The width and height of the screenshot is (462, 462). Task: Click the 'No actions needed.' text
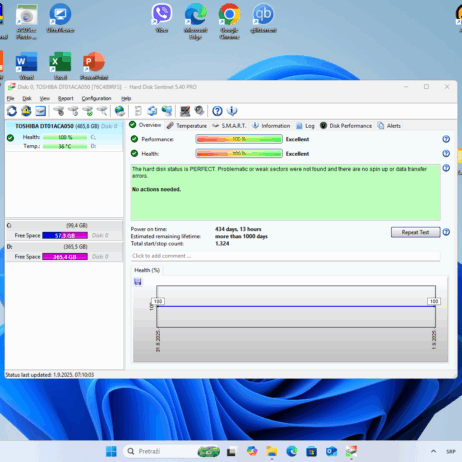click(156, 189)
